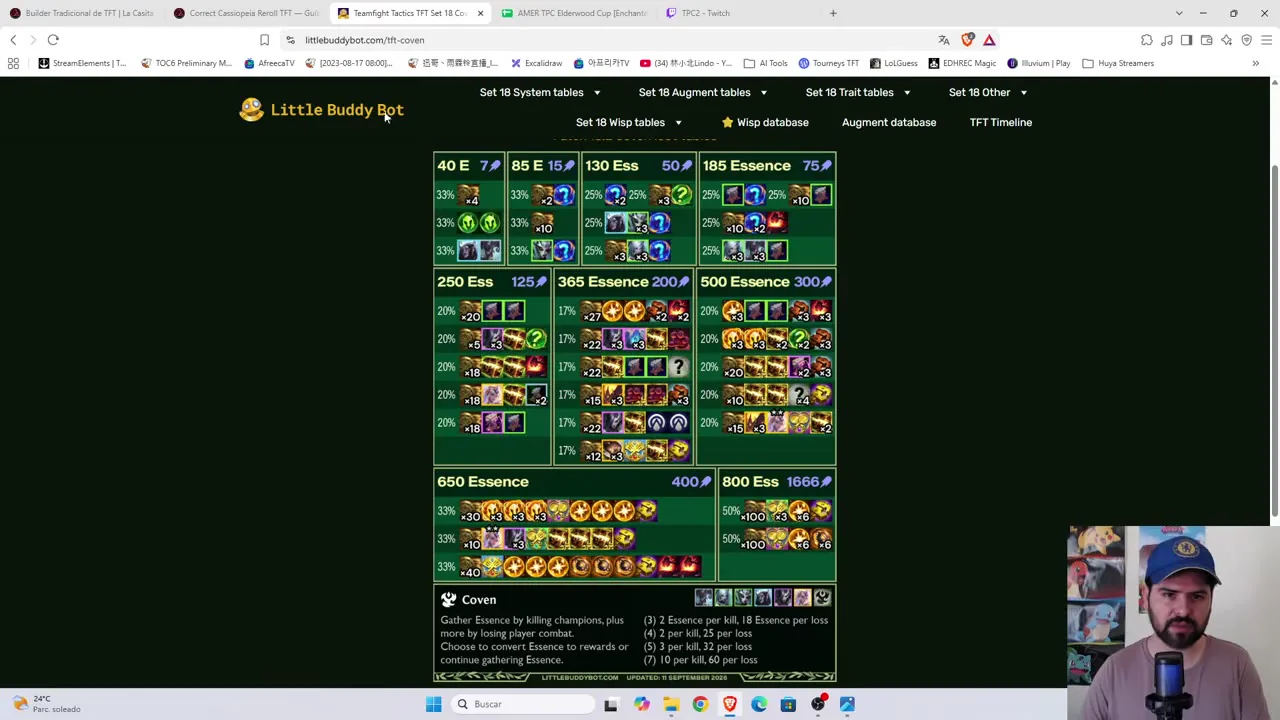Click the 500 Essence reward header
This screenshot has height=720, width=1280.
(766, 282)
